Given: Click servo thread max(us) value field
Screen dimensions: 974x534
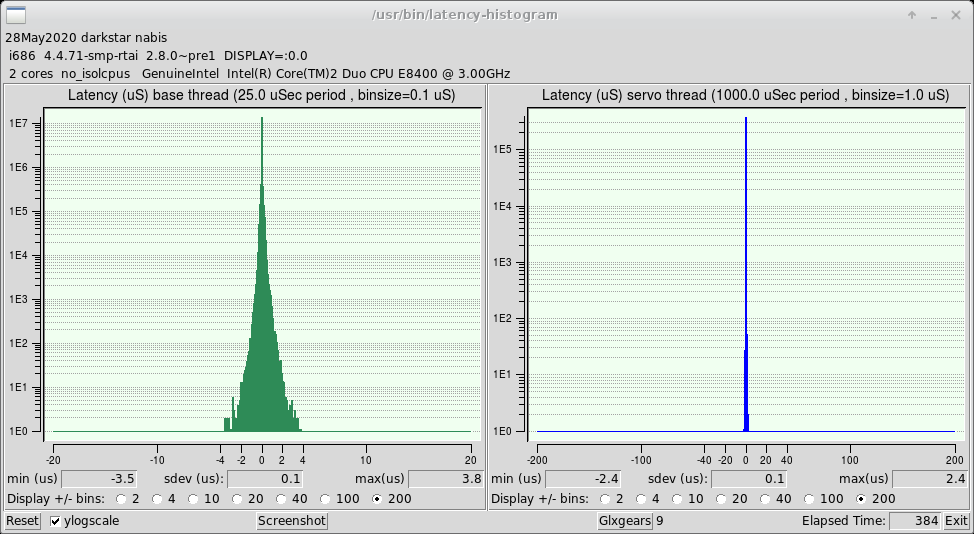Looking at the screenshot, I should (x=929, y=479).
